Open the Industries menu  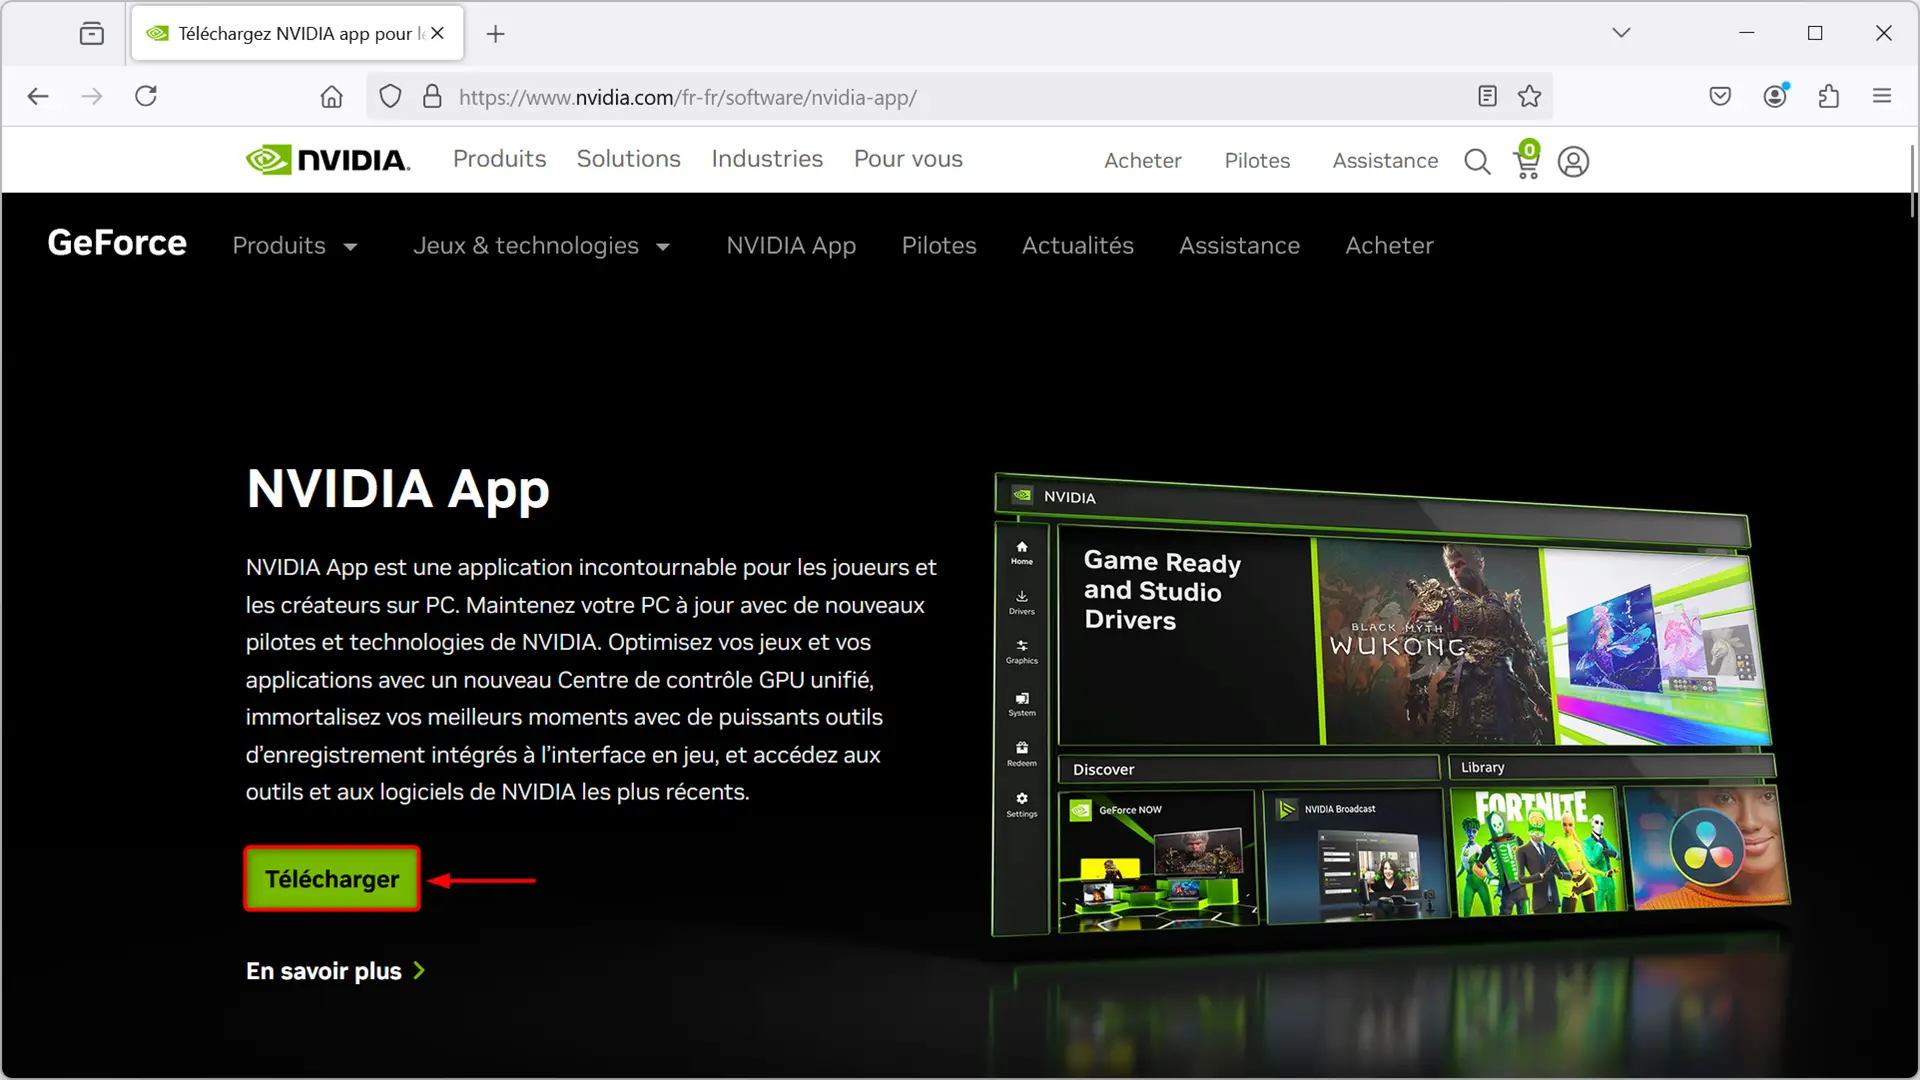[x=767, y=159]
